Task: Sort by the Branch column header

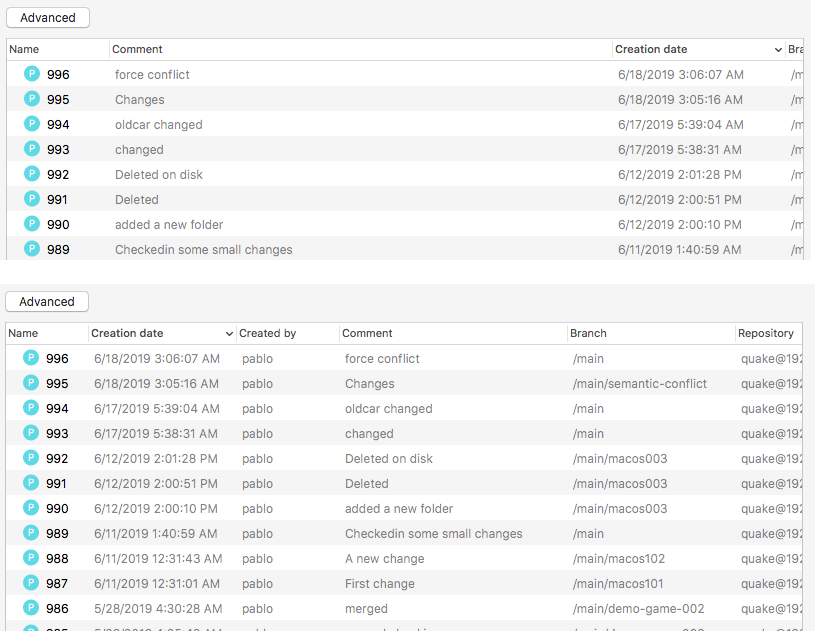Action: 588,333
